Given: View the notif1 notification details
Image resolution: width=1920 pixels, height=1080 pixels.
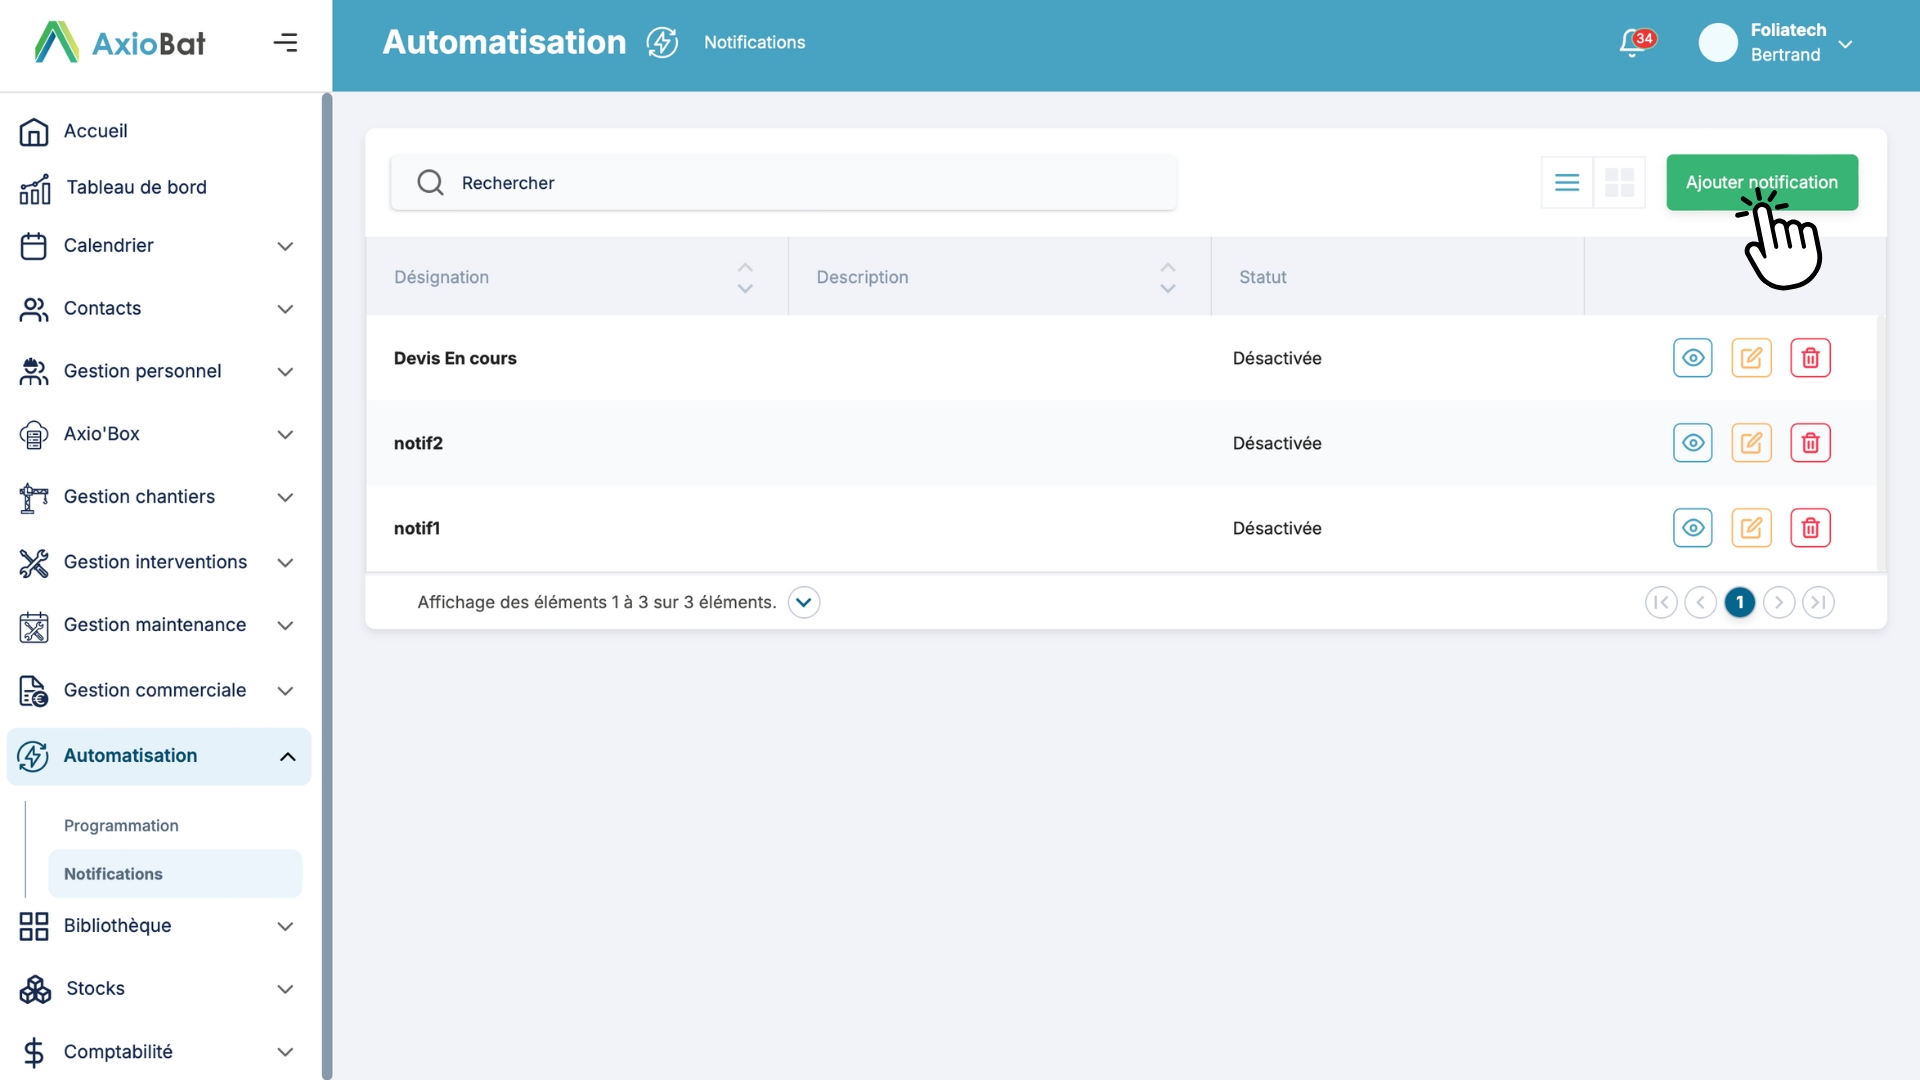Looking at the screenshot, I should click(1692, 528).
